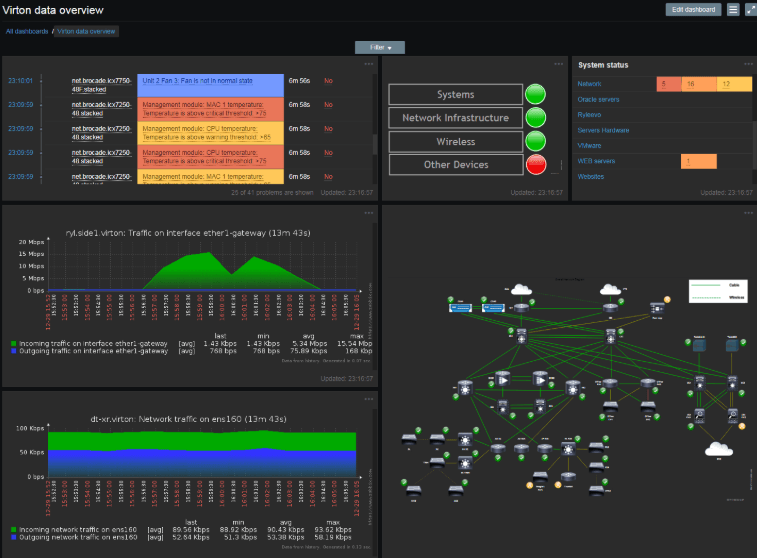757x558 pixels.
Task: Click the red Other Devices status indicator
Action: tap(538, 165)
